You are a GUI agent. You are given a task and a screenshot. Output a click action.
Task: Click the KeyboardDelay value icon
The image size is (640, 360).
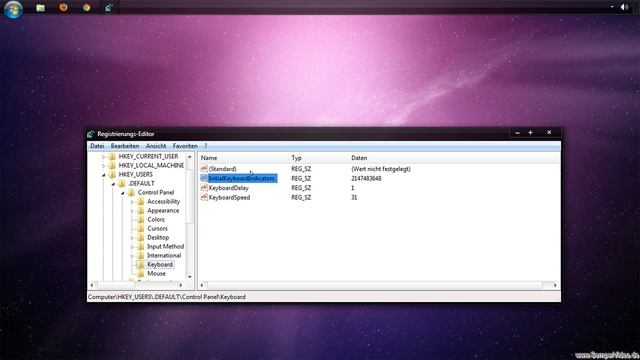click(204, 188)
